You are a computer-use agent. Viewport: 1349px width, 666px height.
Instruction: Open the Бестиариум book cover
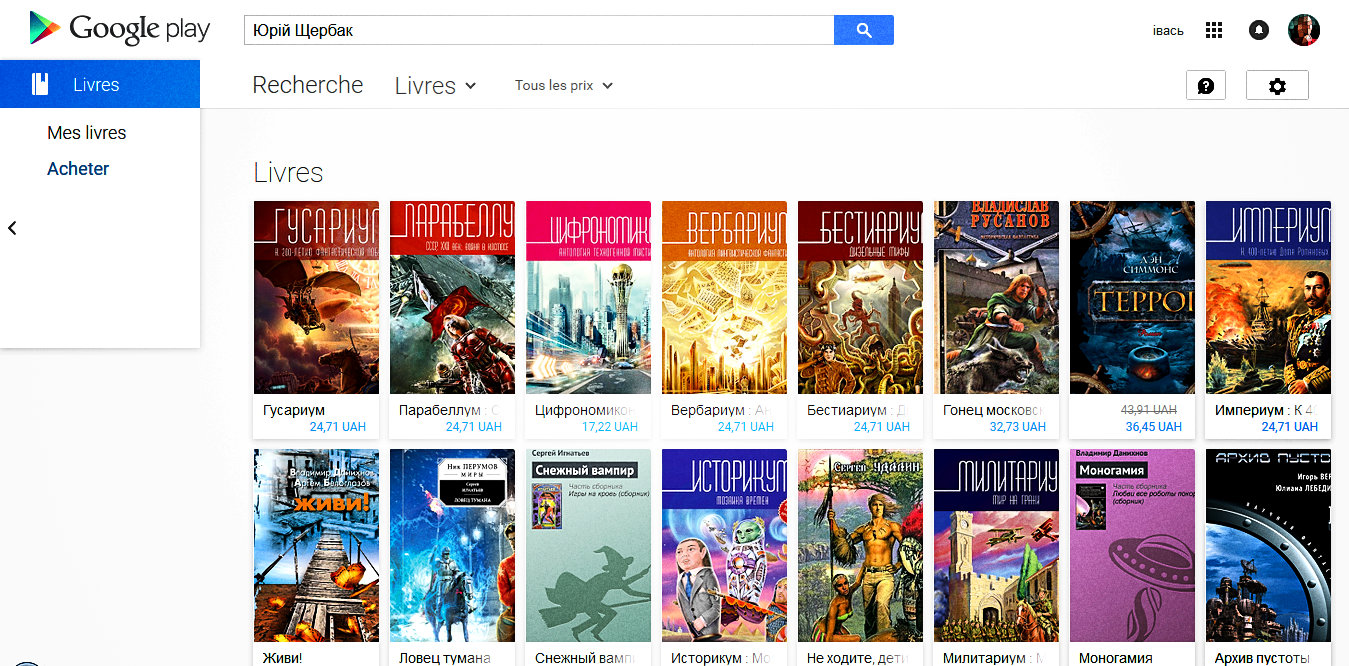860,297
